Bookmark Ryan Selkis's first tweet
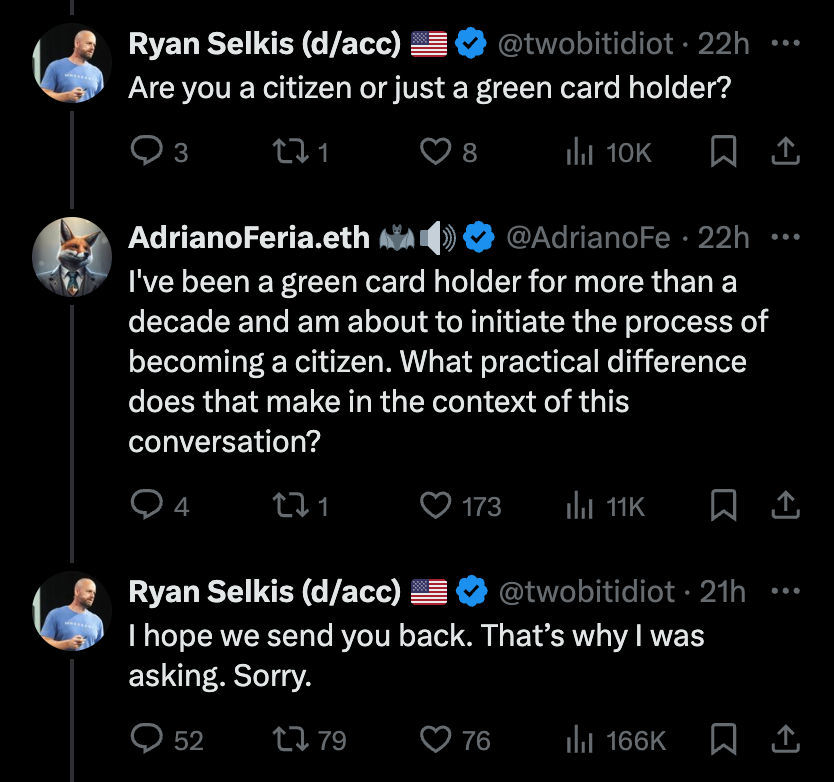This screenshot has height=782, width=834. [724, 151]
